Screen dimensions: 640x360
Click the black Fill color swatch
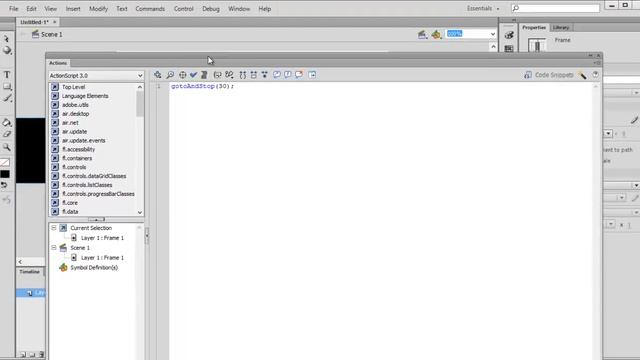(5, 174)
